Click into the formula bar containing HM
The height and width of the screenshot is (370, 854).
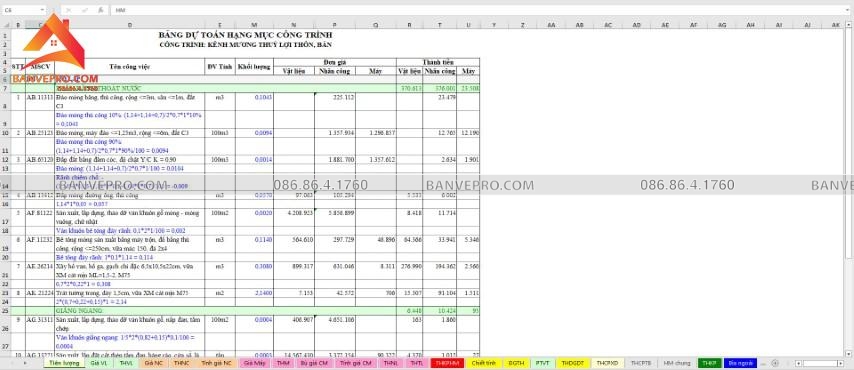479,10
